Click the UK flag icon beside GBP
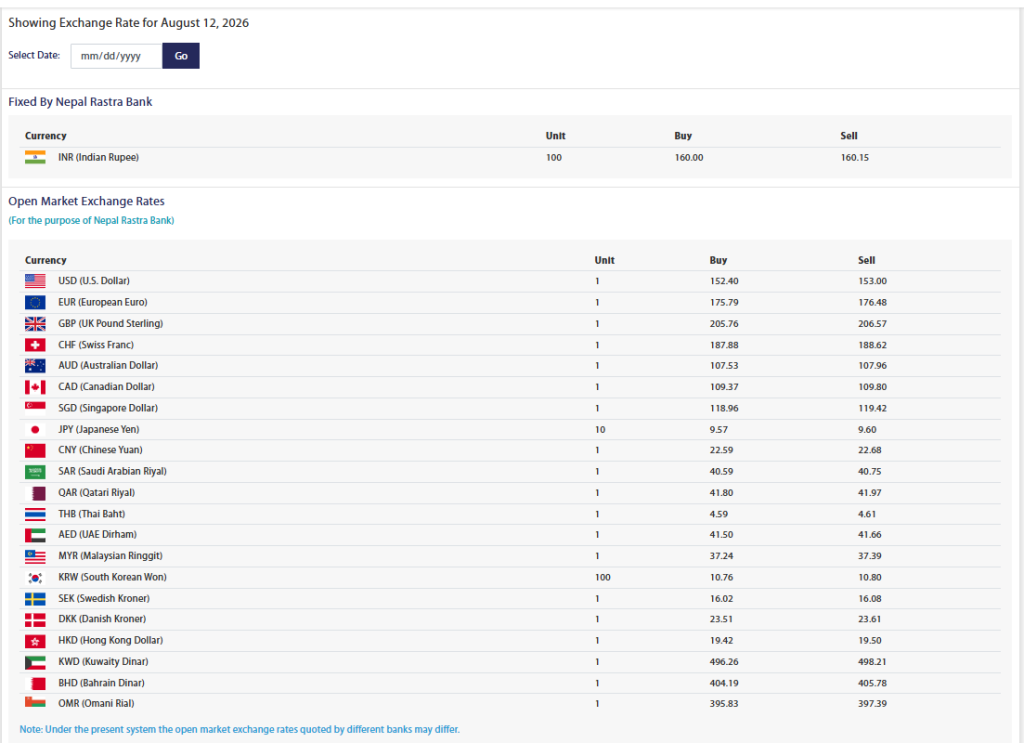Image resolution: width=1024 pixels, height=743 pixels. (35, 324)
